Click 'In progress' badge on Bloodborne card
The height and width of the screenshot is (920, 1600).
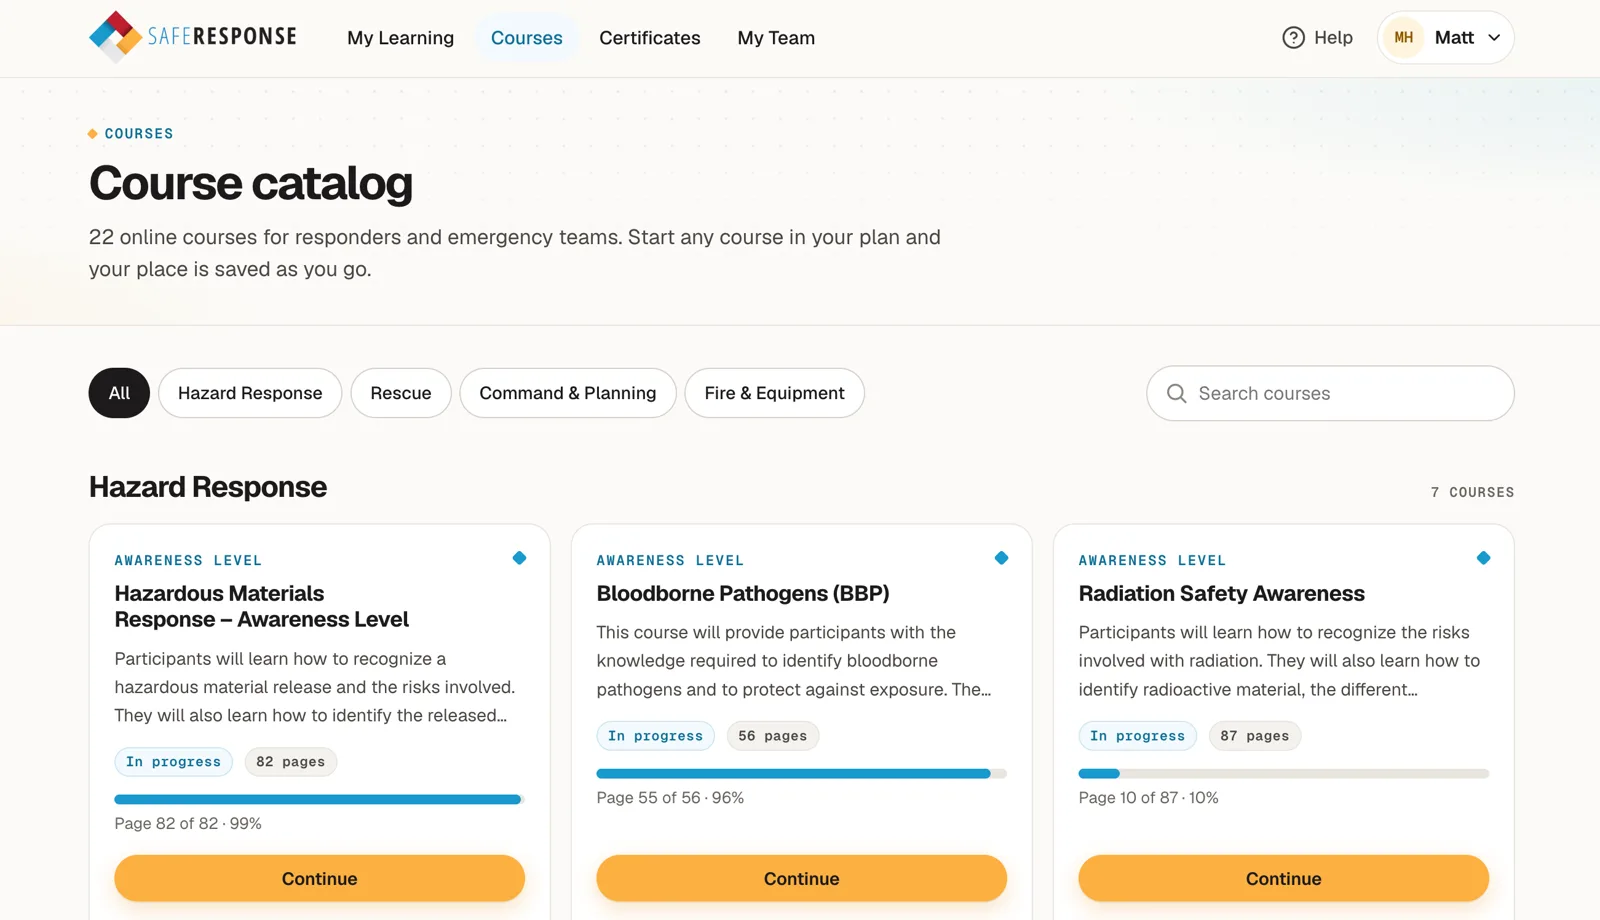655,736
